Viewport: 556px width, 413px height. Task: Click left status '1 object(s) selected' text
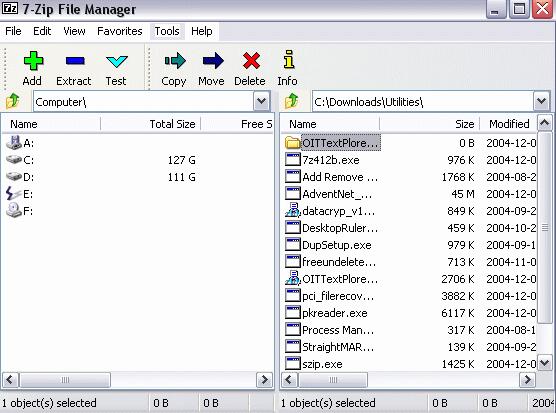49,403
